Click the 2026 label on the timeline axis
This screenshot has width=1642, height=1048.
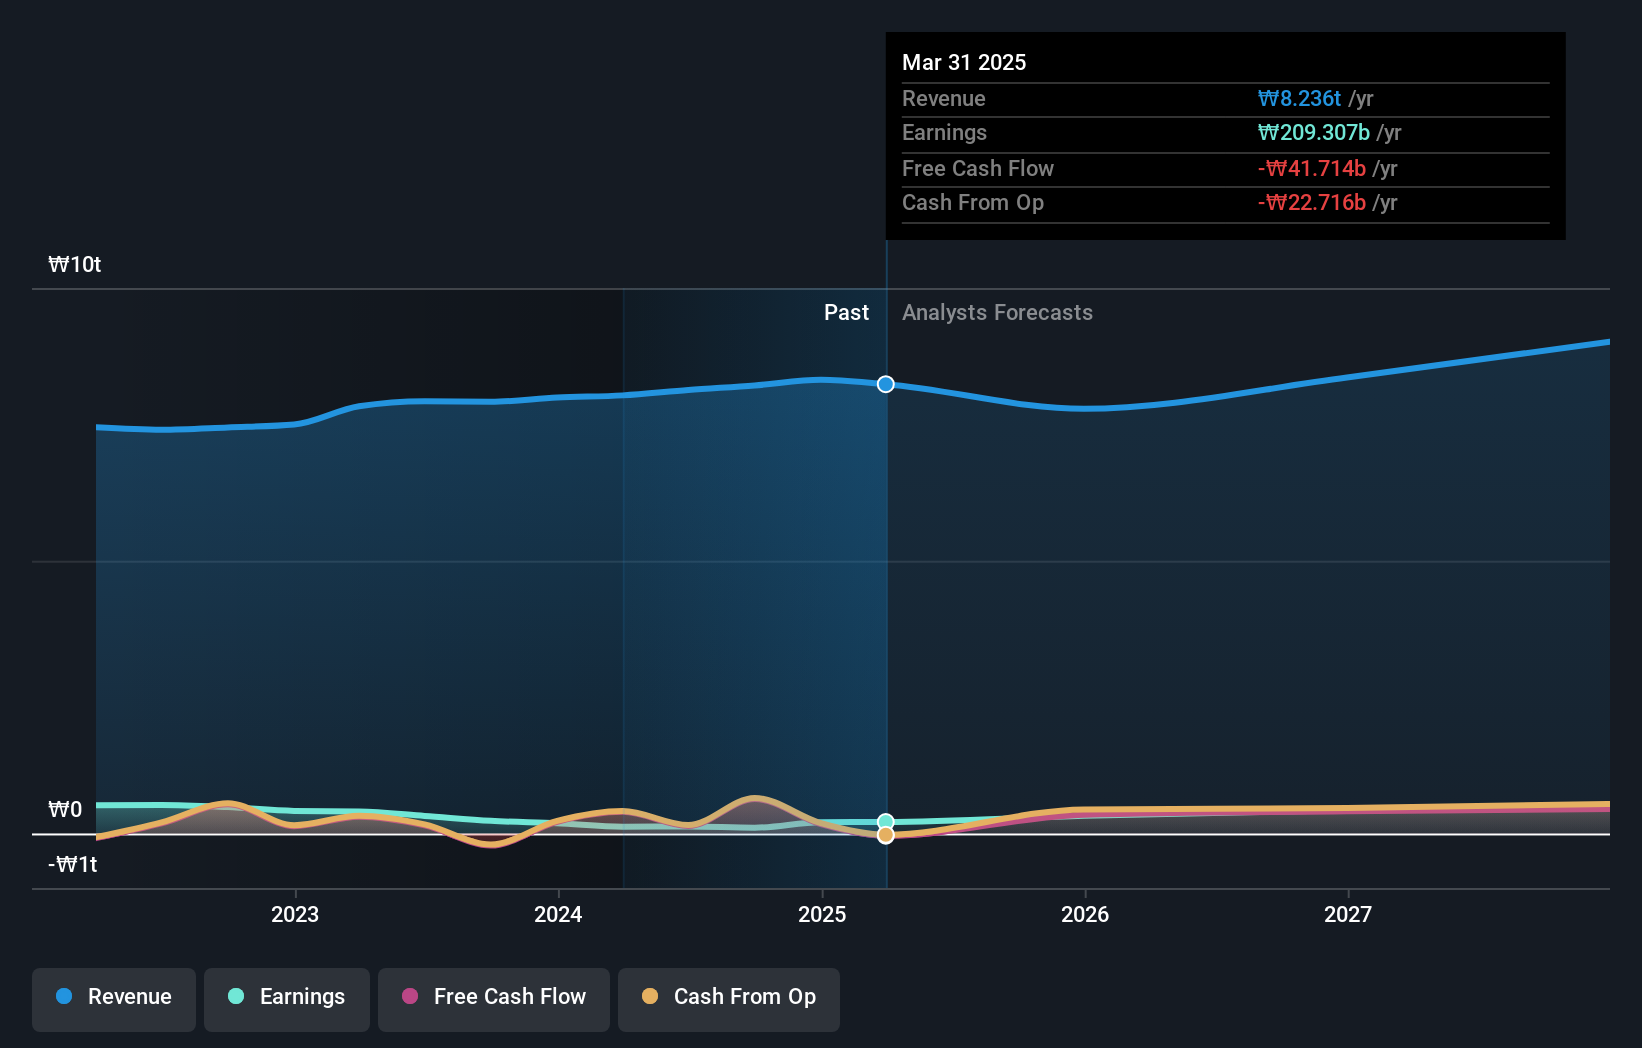point(1086,913)
